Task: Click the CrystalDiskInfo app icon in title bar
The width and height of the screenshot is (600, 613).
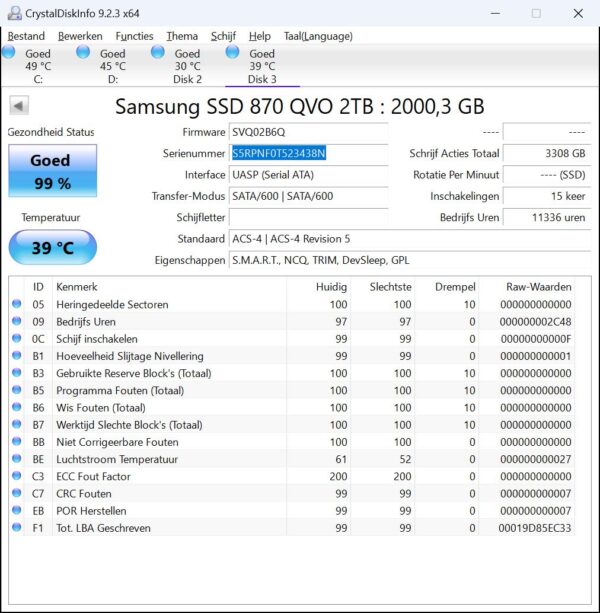Action: [x=14, y=13]
